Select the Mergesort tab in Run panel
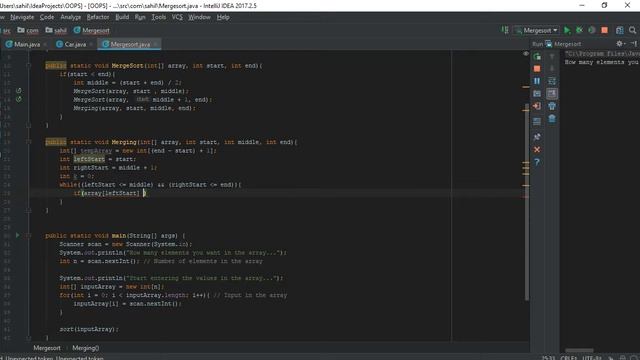The image size is (640, 360). tap(563, 44)
